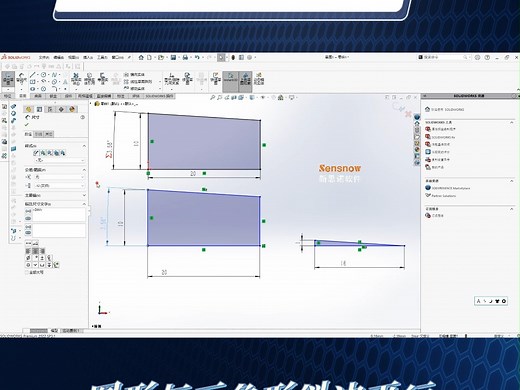The image size is (520, 390).
Task: Switch to the 特征 (Features) ribbon tab
Action: 7,96
